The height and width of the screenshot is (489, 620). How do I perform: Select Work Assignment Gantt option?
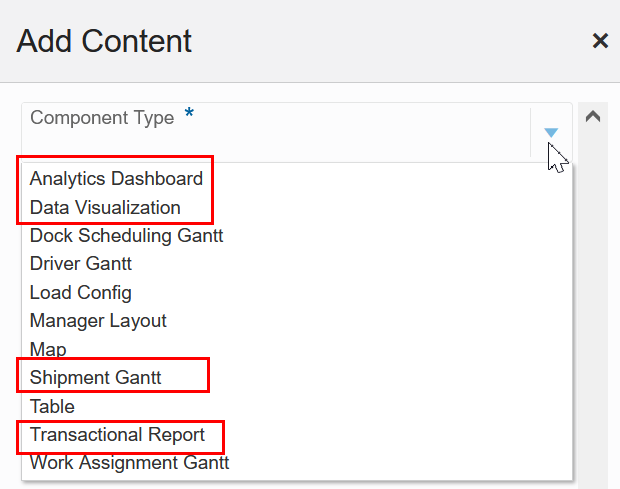tap(129, 463)
